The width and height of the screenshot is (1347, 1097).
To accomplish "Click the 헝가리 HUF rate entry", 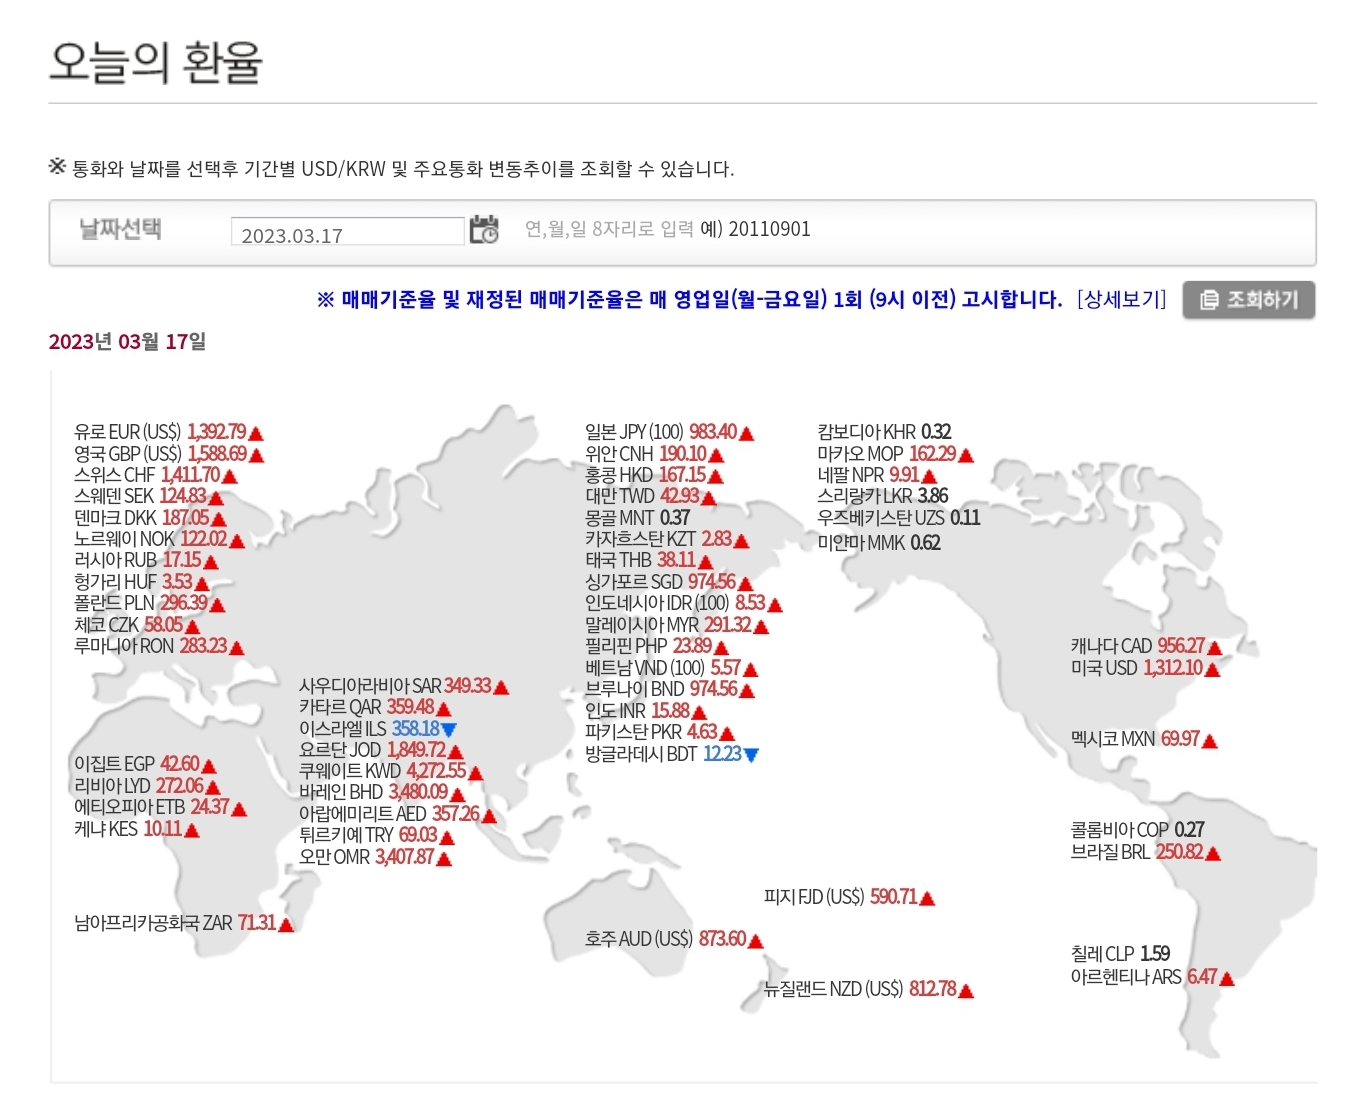I will (141, 582).
